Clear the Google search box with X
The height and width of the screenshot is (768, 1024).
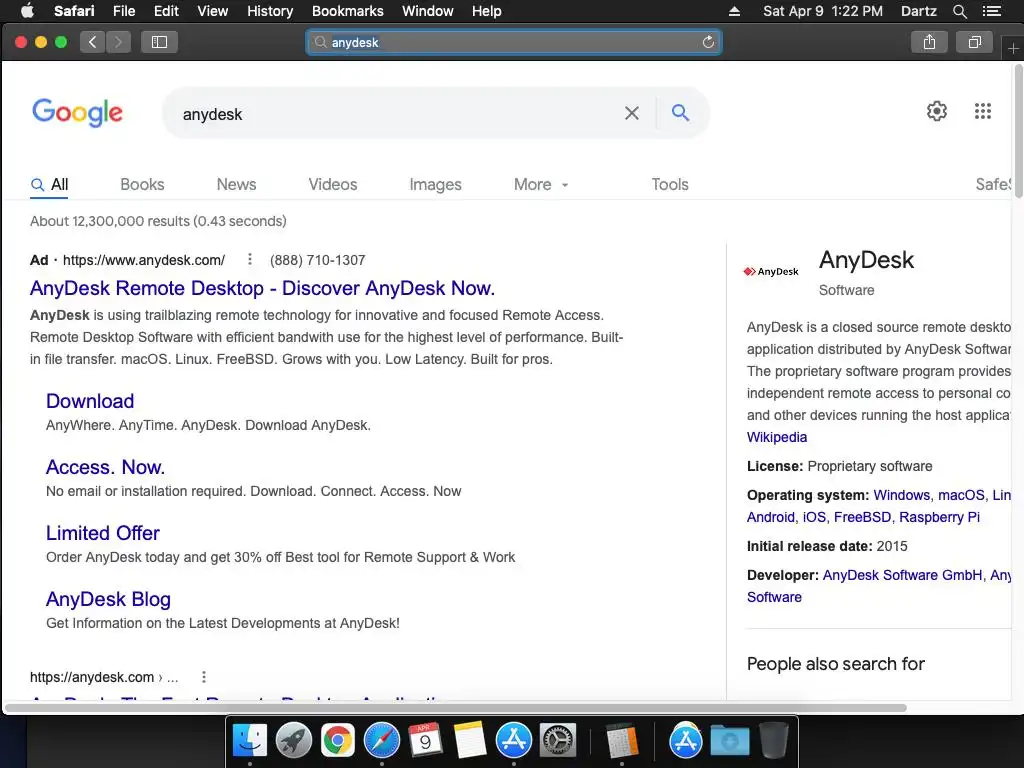(x=632, y=113)
